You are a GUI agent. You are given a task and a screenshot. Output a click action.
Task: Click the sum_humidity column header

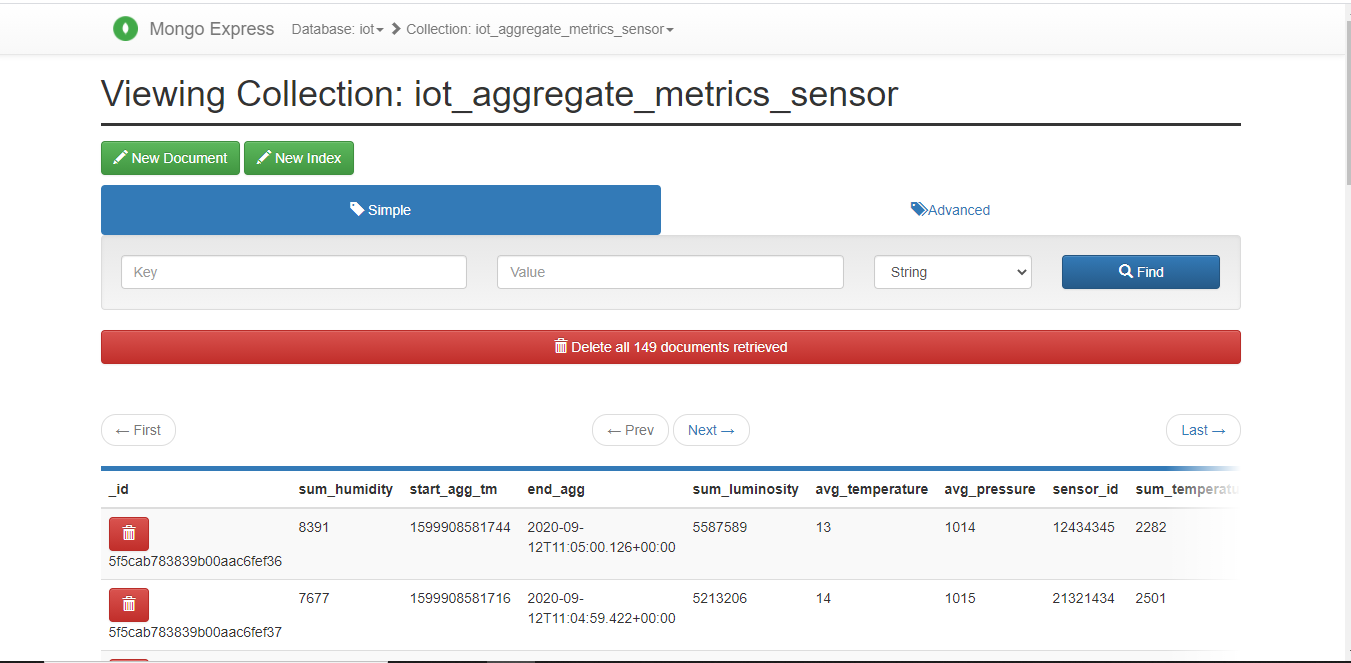346,490
